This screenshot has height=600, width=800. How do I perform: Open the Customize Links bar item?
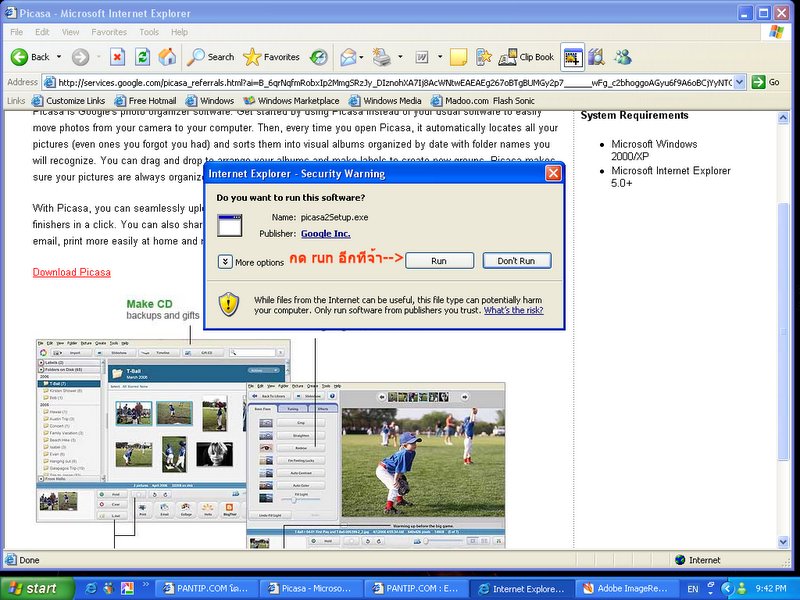click(x=68, y=101)
